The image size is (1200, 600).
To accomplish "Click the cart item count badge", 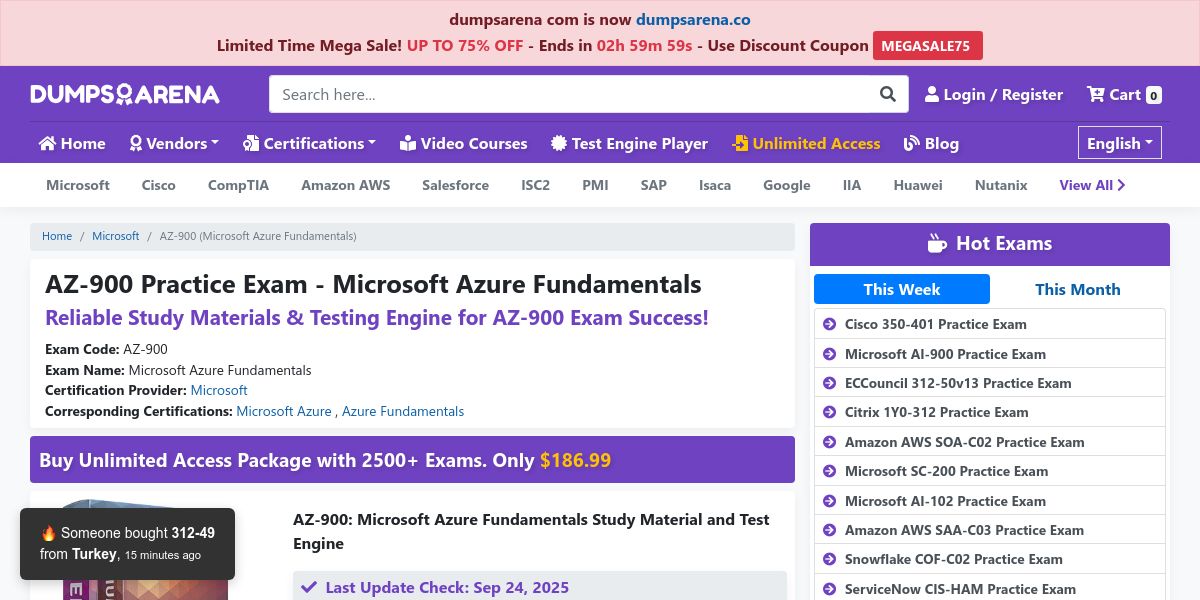I will coord(1154,96).
